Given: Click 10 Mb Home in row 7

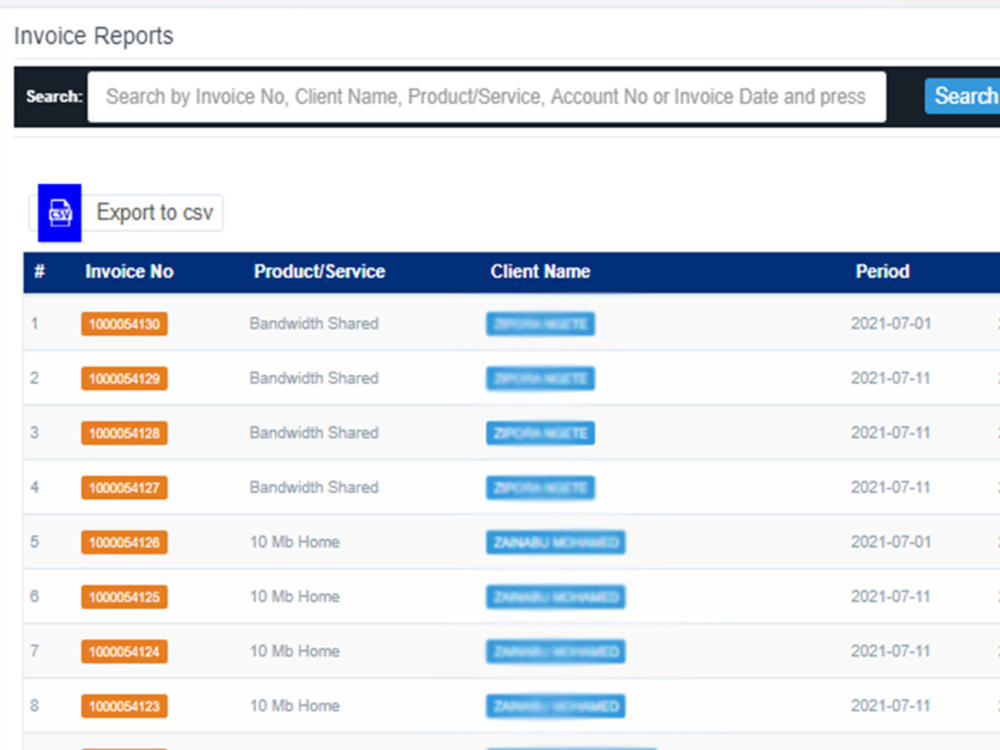Looking at the screenshot, I should click(x=295, y=651).
